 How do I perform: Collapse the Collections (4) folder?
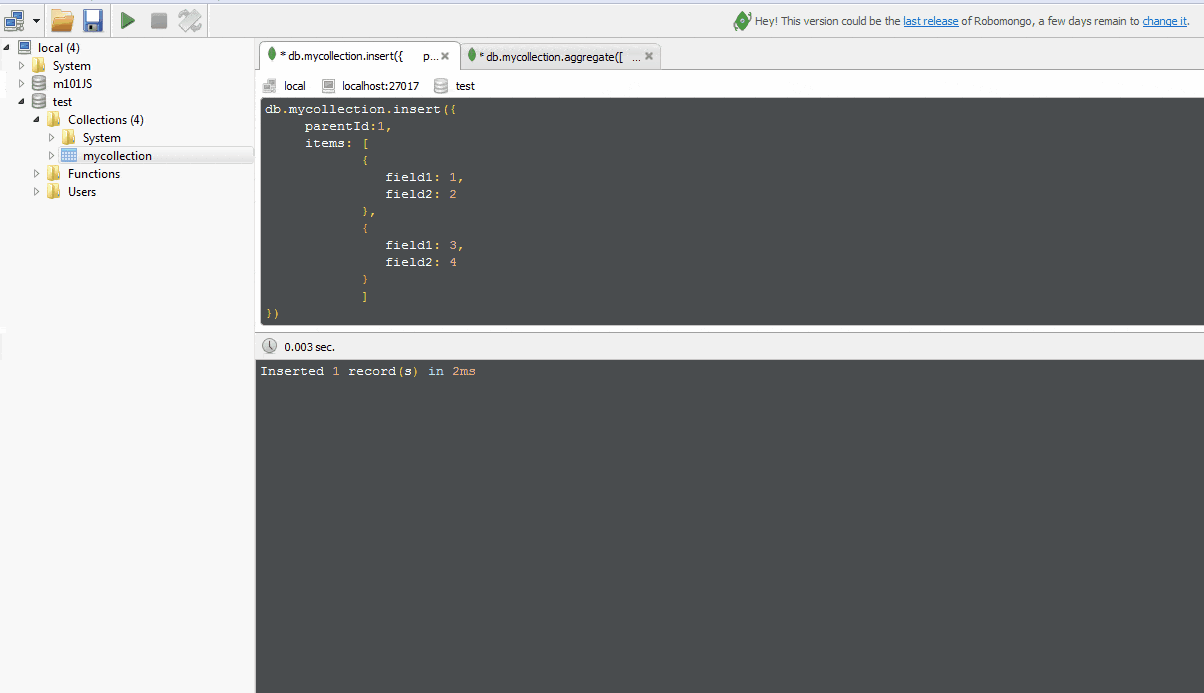coord(37,119)
